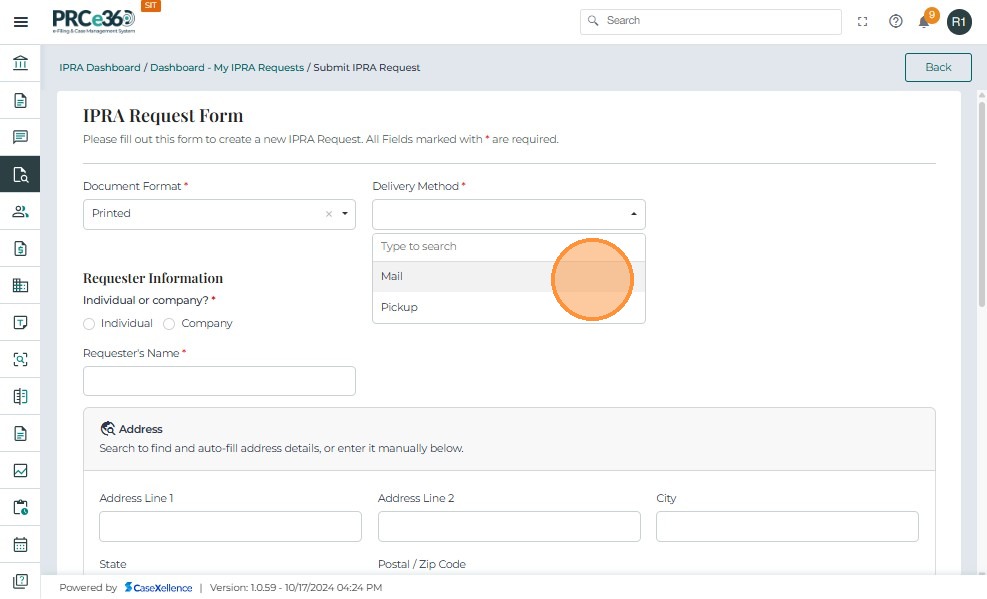Viewport: 987px width, 599px height.
Task: Open notifications bell icon
Action: coord(924,21)
